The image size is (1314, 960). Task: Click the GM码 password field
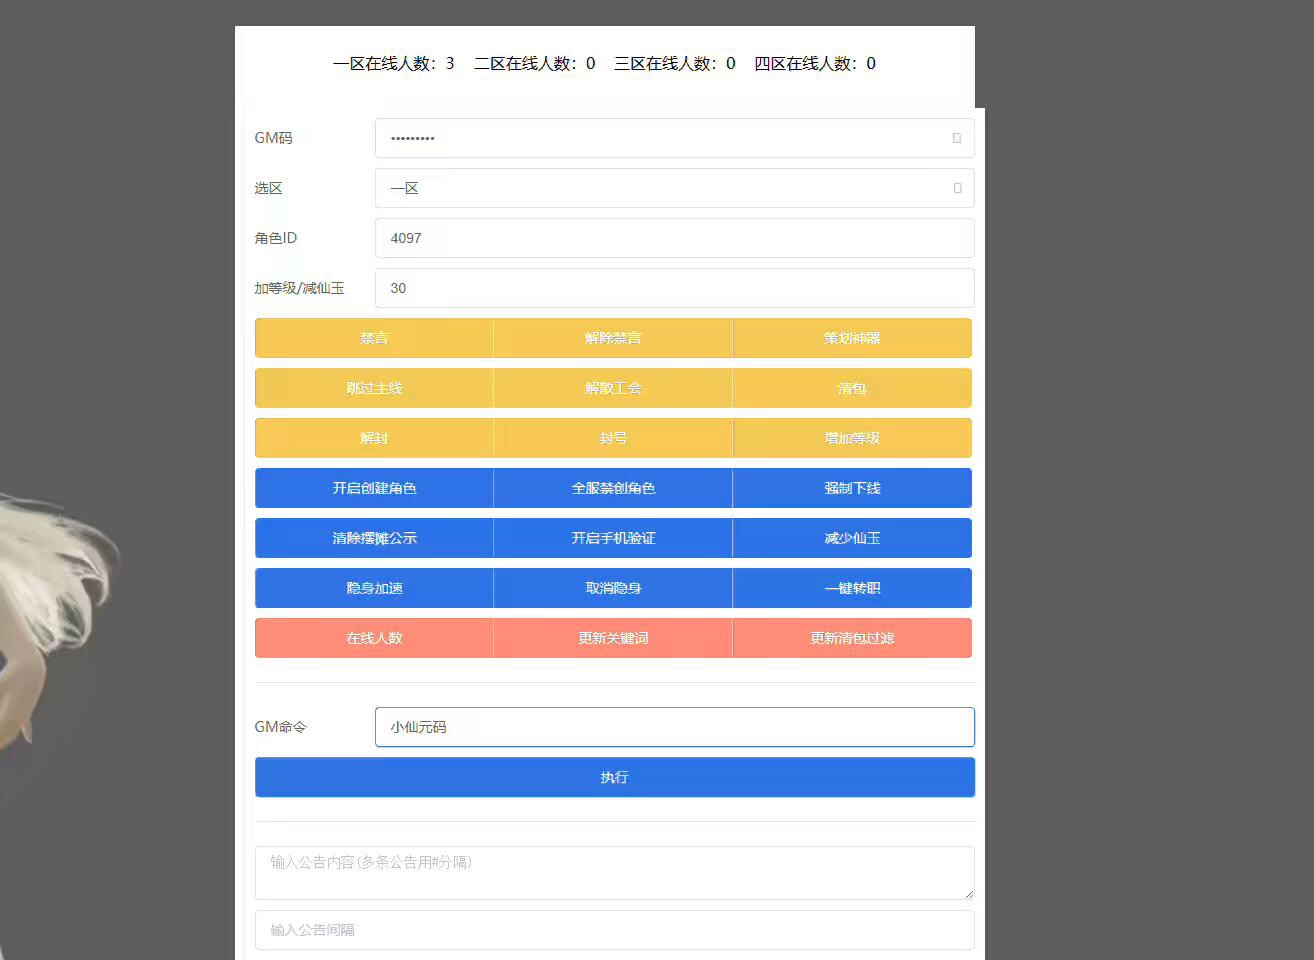[x=674, y=138]
